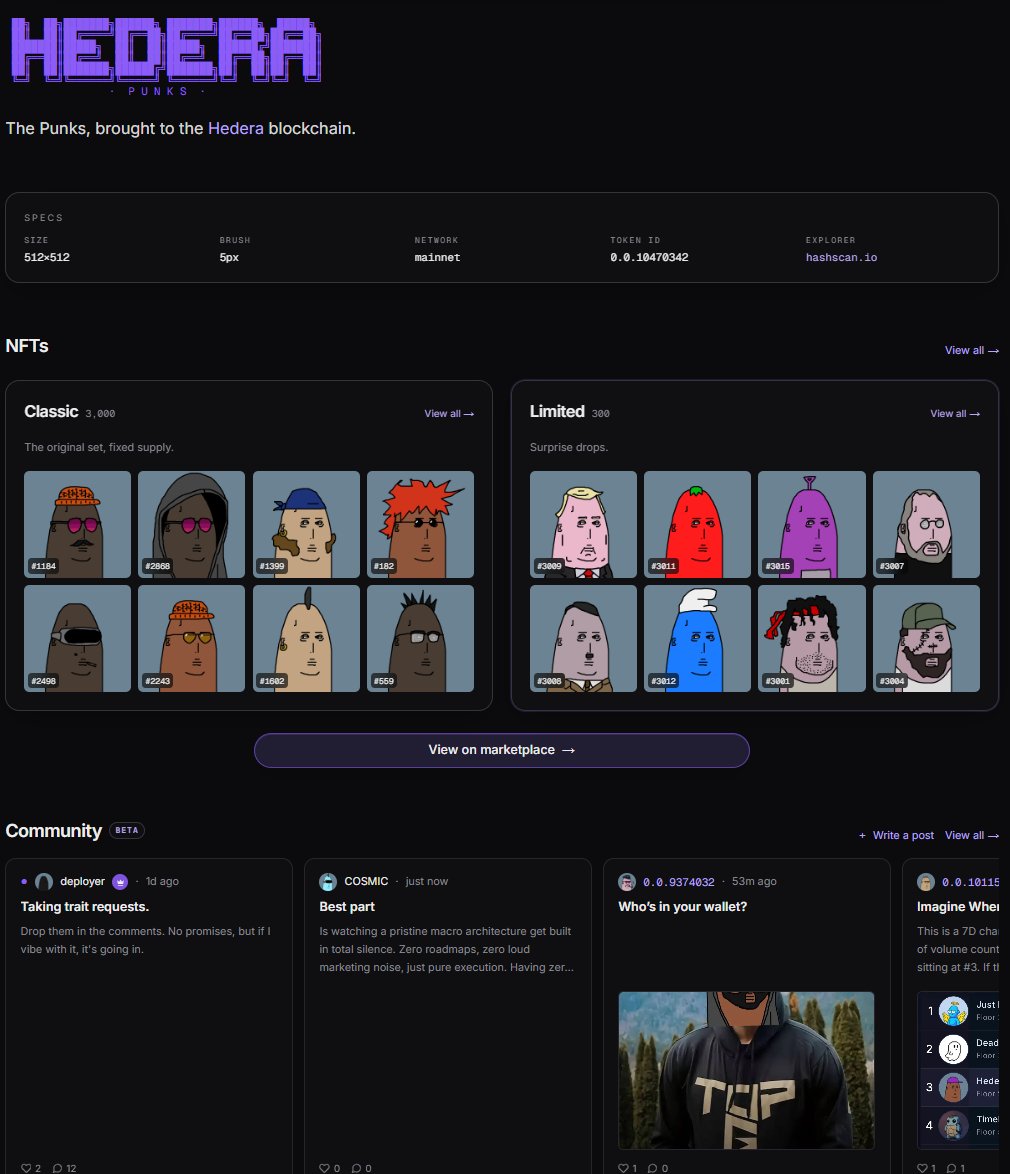Open the Who's in your wallet? post title

[x=682, y=907]
